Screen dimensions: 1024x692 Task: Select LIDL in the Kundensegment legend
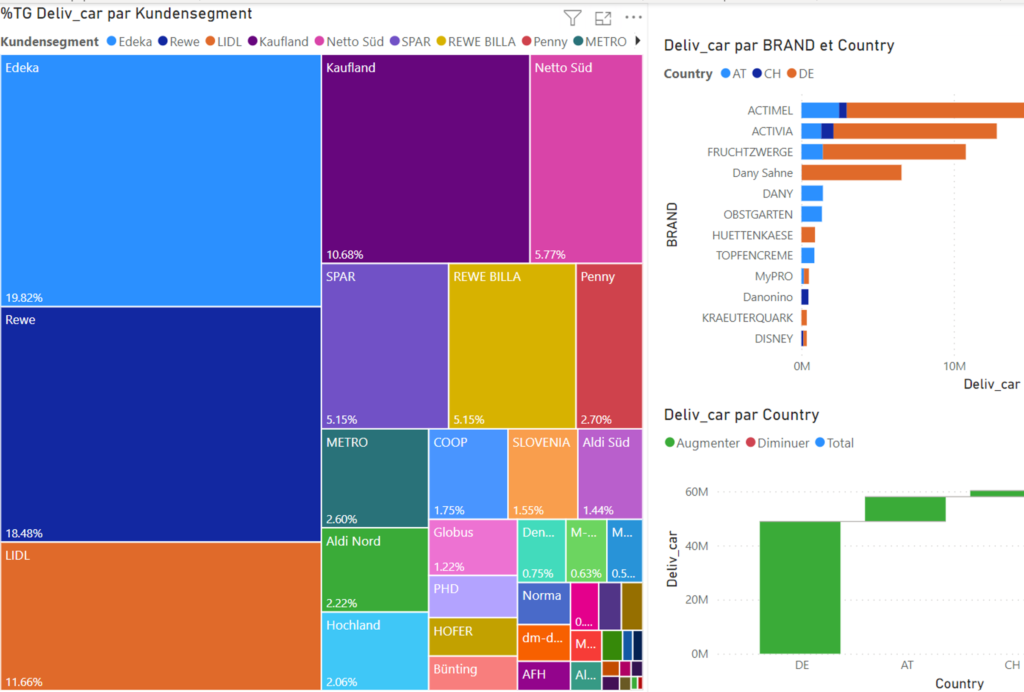tap(223, 42)
